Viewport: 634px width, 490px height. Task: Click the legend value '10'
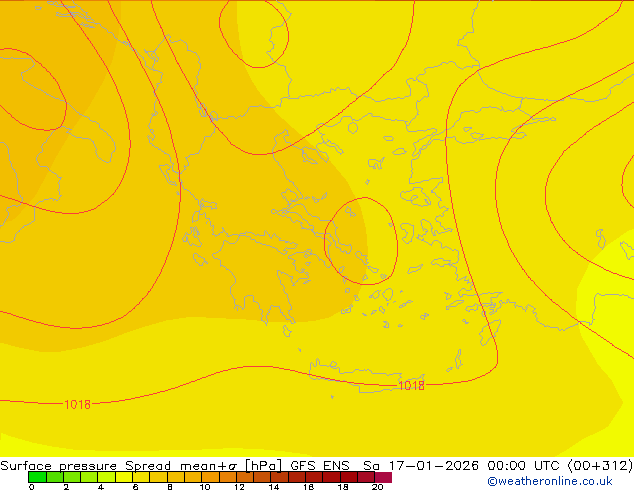tap(204, 487)
